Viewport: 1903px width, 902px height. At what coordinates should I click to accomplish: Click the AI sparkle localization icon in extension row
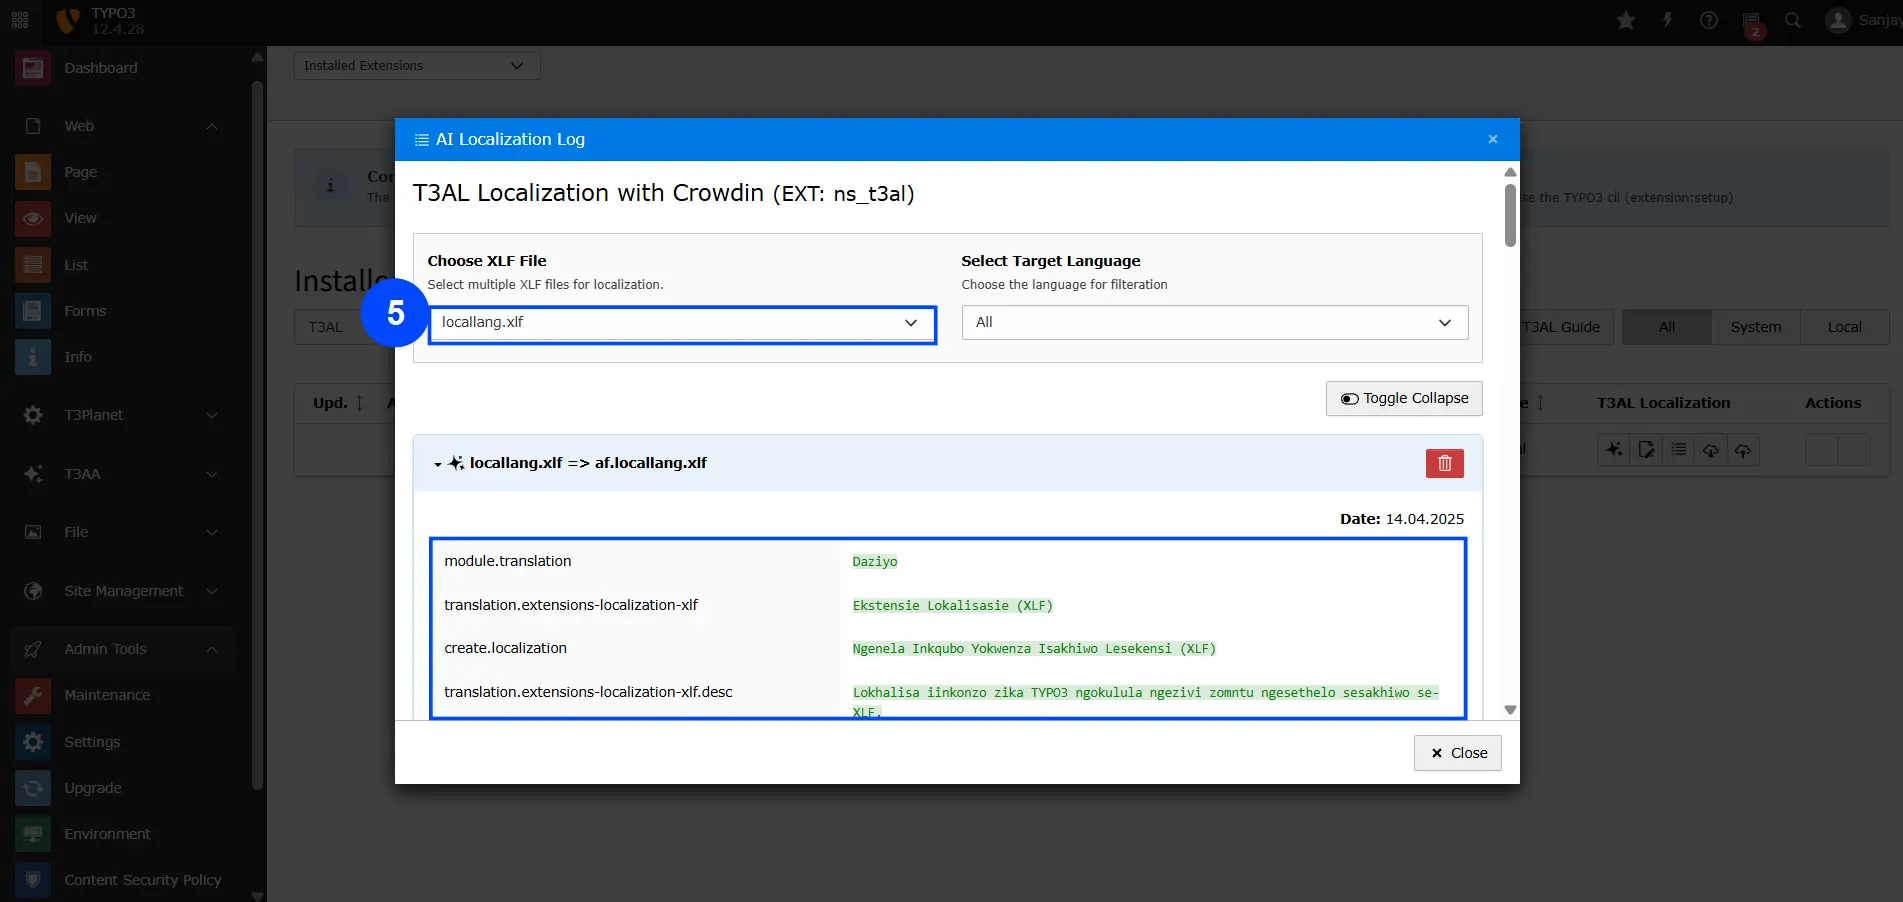point(1614,450)
